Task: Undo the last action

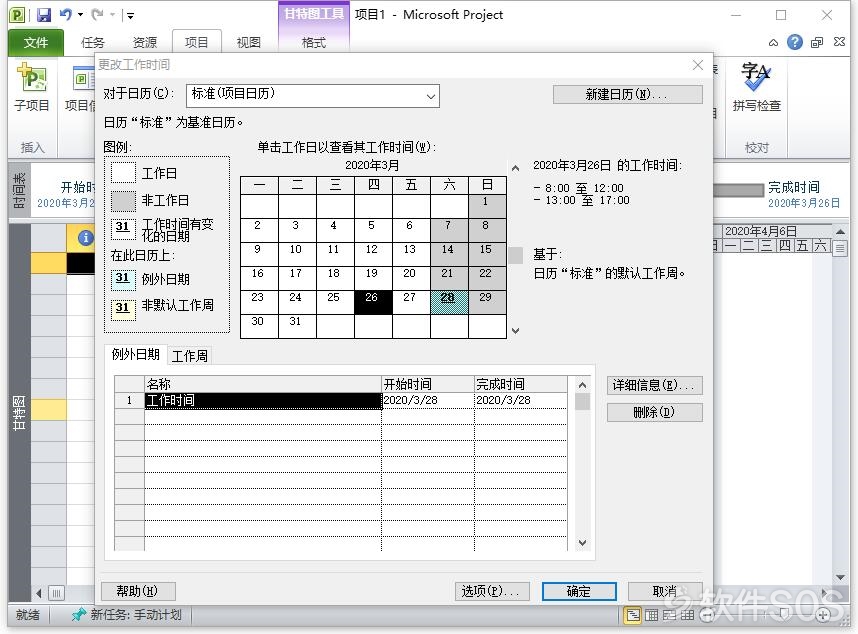Action: pos(66,14)
